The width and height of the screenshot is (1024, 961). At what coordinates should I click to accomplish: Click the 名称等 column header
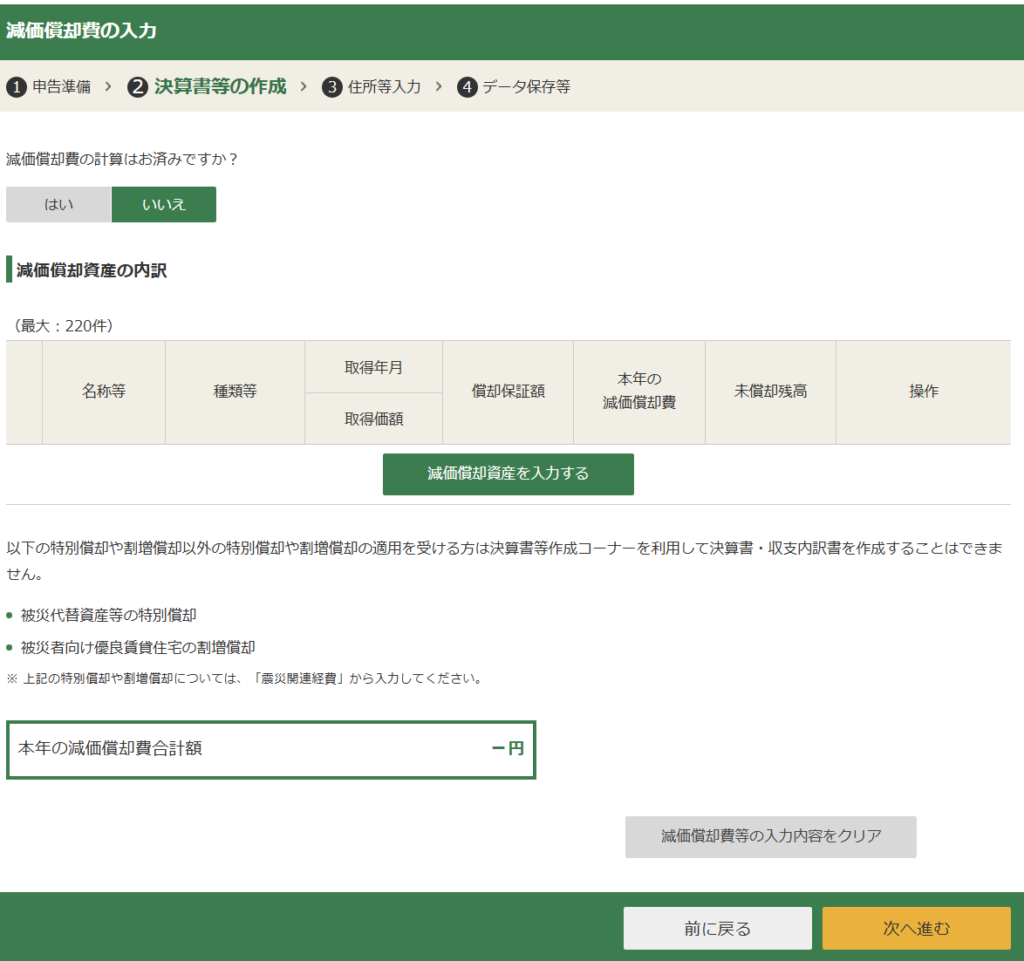104,392
